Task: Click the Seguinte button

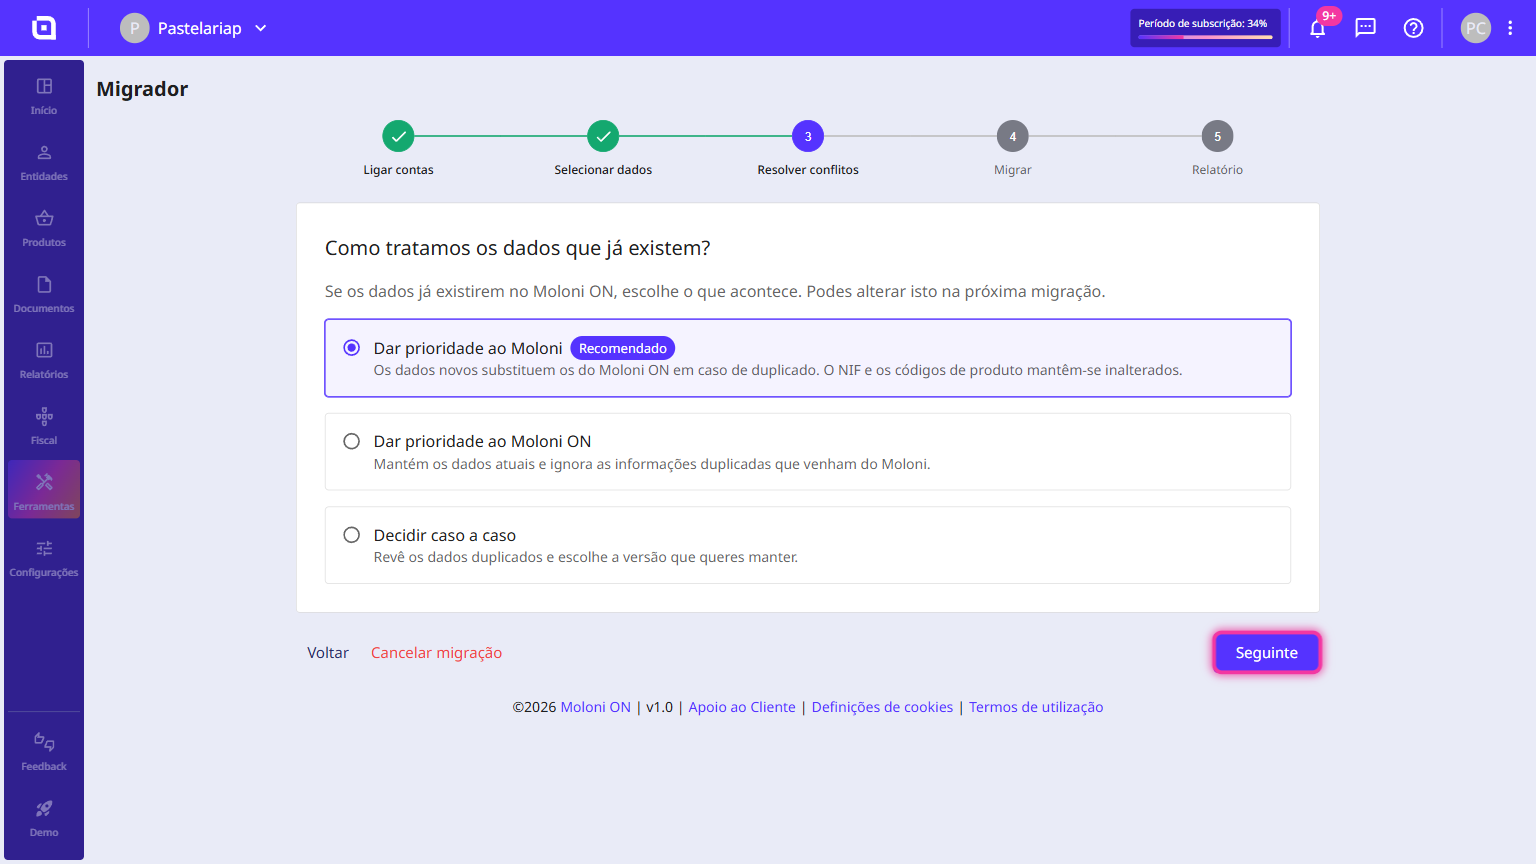Action: point(1267,652)
